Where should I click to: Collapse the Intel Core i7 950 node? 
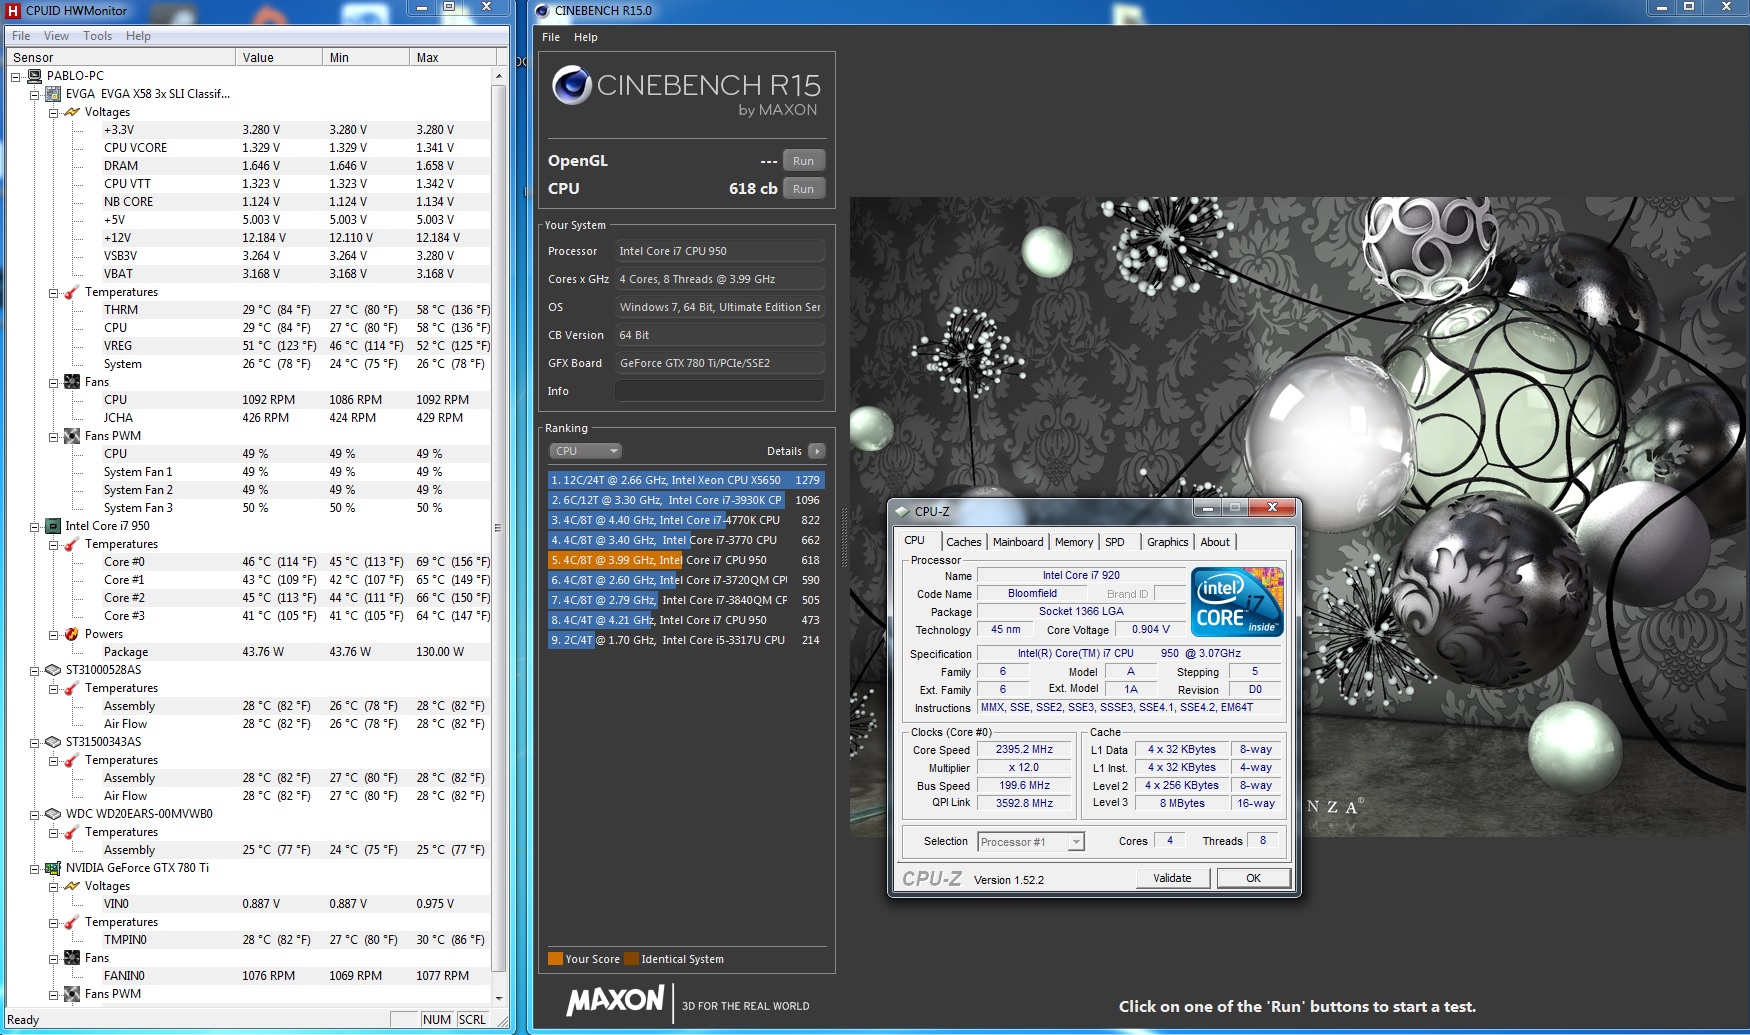(x=34, y=527)
